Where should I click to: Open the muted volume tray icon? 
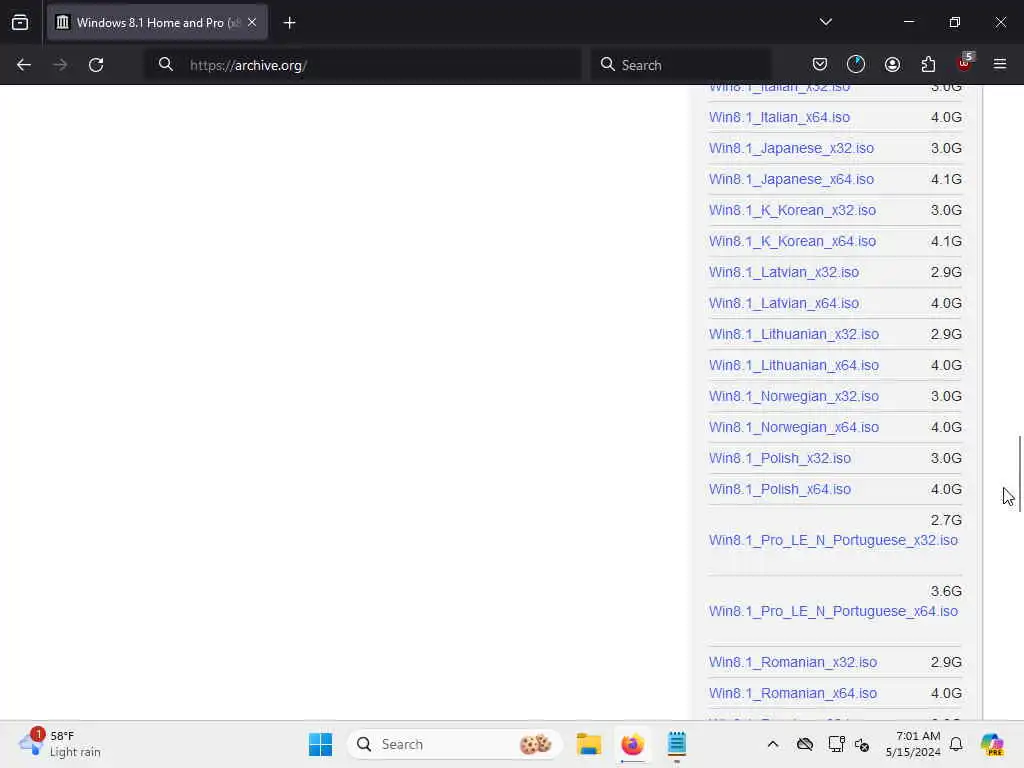862,744
